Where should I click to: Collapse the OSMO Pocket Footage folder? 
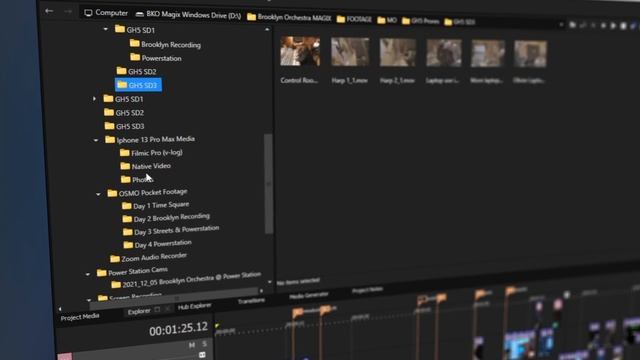click(98, 194)
